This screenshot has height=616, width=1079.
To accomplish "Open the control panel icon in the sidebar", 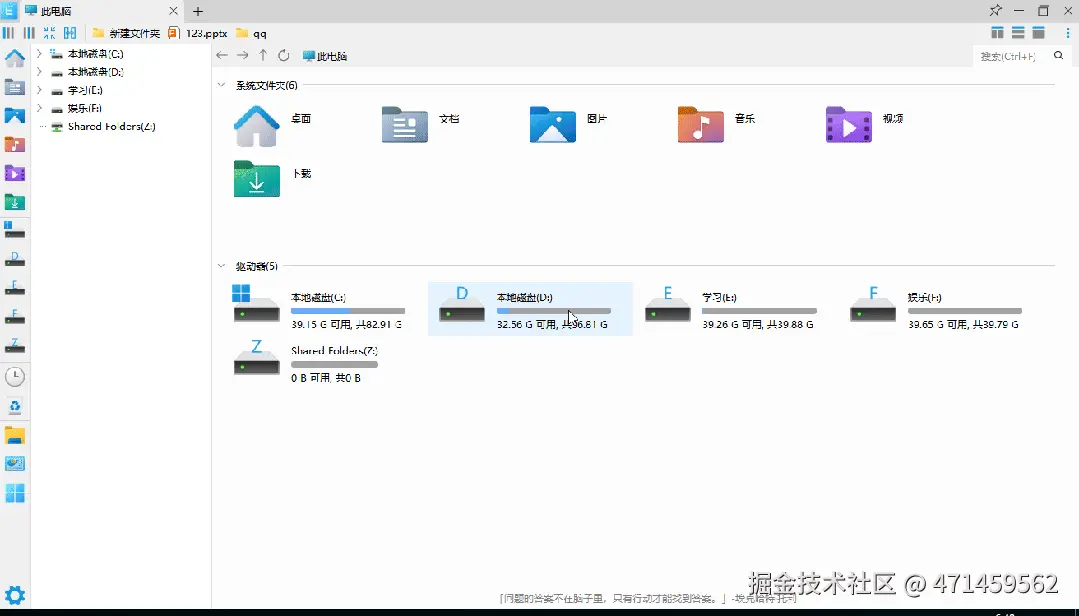I will click(x=14, y=464).
